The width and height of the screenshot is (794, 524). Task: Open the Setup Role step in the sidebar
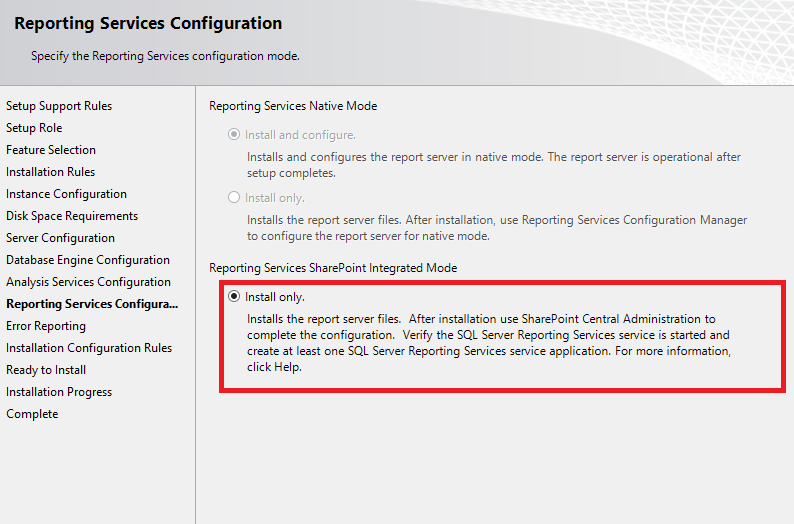[34, 128]
